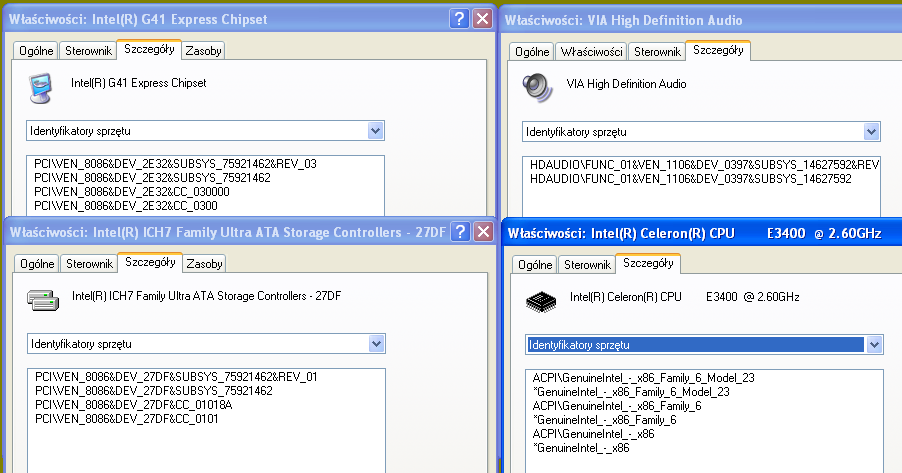Open the Zasoby tab in G41 Chipset window
This screenshot has height=473, width=902.
tap(203, 51)
